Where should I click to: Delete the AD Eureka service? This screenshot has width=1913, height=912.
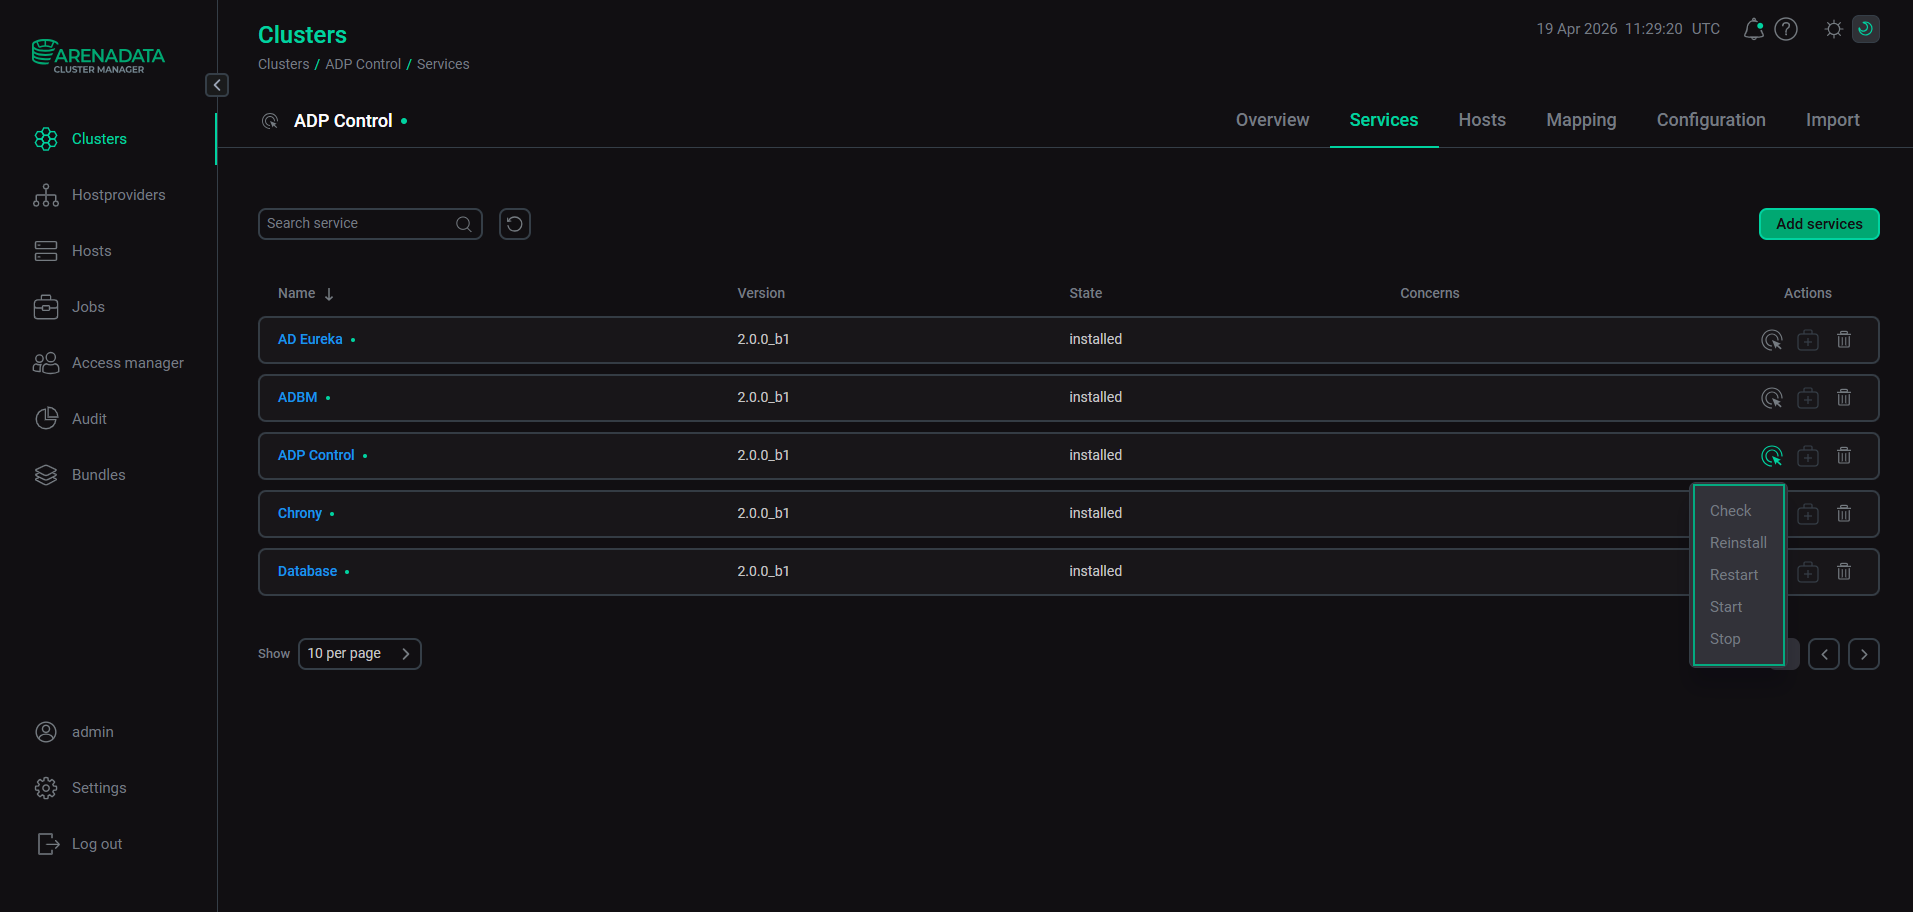coord(1844,340)
